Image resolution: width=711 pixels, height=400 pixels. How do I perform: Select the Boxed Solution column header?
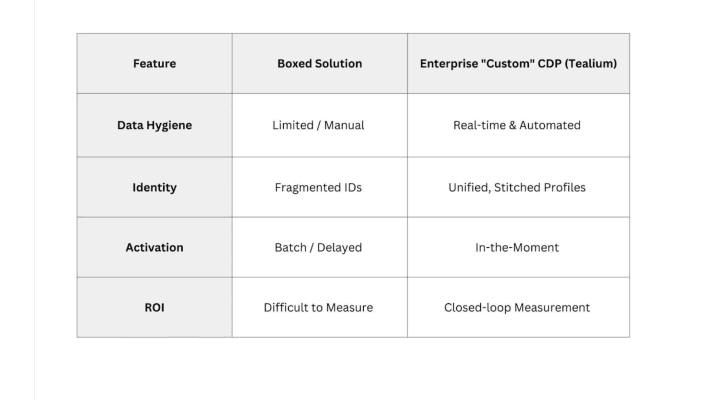[320, 63]
